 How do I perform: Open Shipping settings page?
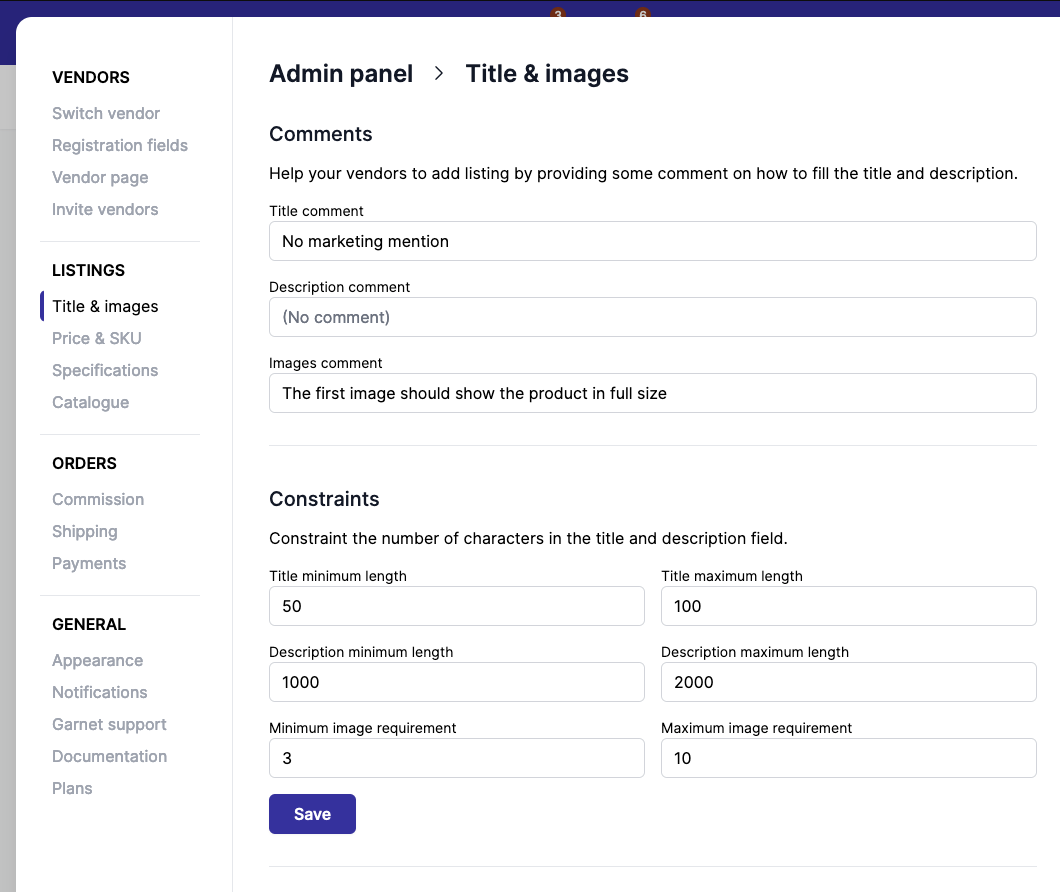[85, 532]
